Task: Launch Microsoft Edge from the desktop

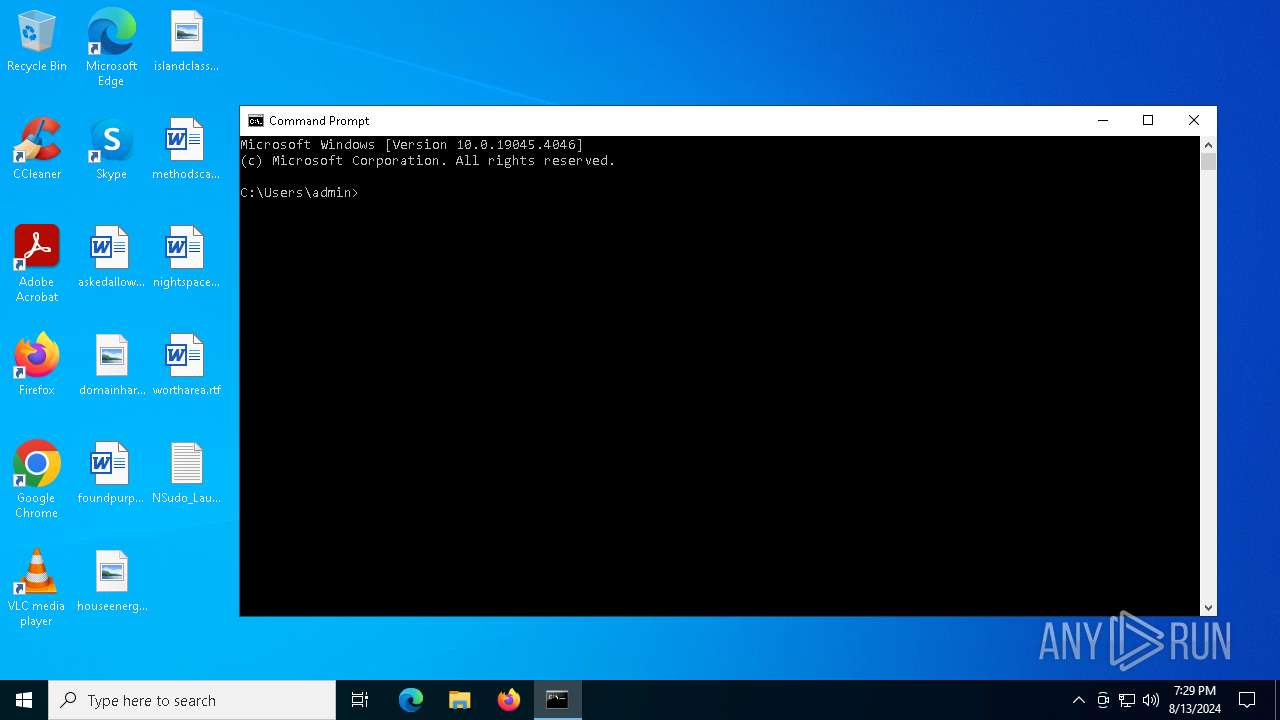Action: tap(111, 48)
